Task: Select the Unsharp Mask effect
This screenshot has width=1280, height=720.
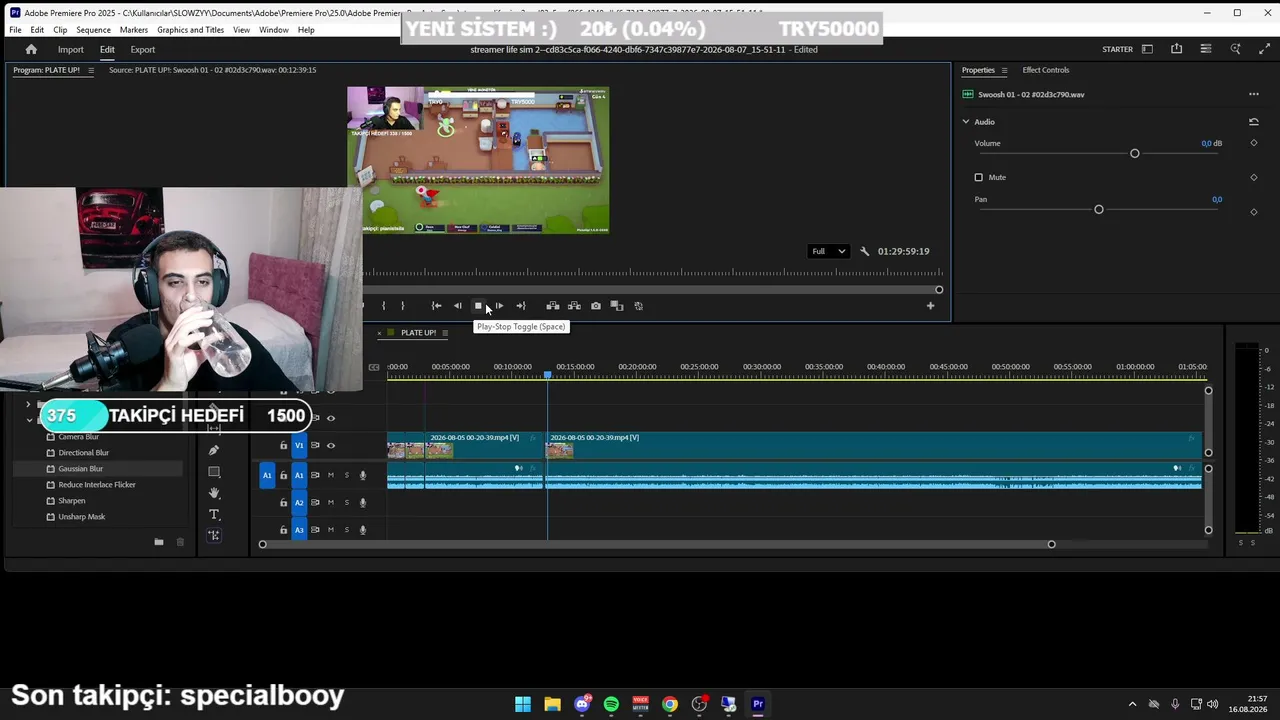Action: click(x=81, y=517)
